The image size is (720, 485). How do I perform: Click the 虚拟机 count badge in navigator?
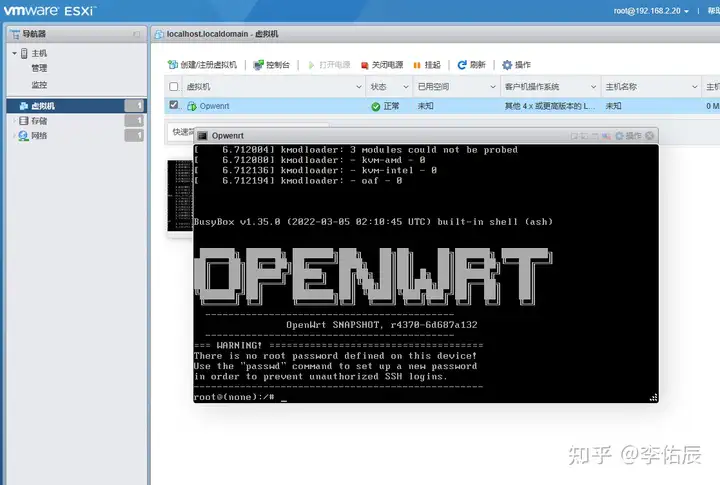click(x=134, y=106)
